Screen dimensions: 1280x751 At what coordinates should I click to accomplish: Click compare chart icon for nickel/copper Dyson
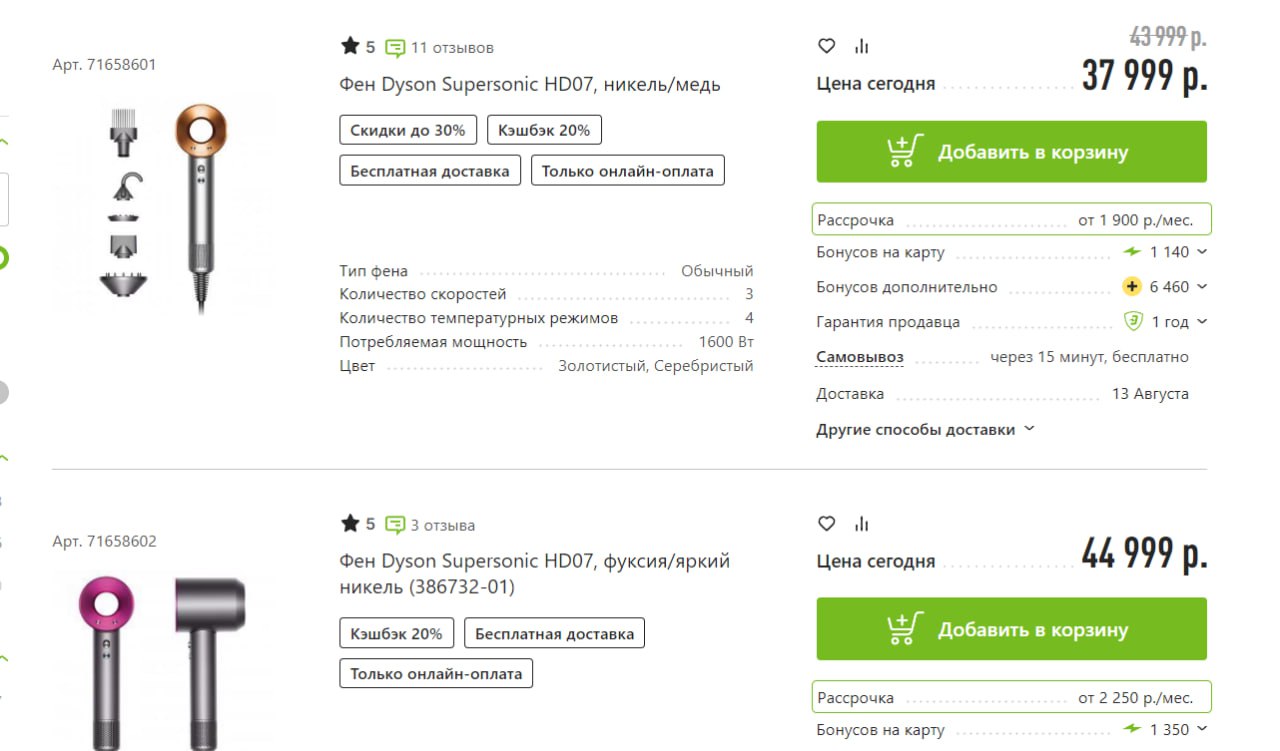[x=862, y=46]
